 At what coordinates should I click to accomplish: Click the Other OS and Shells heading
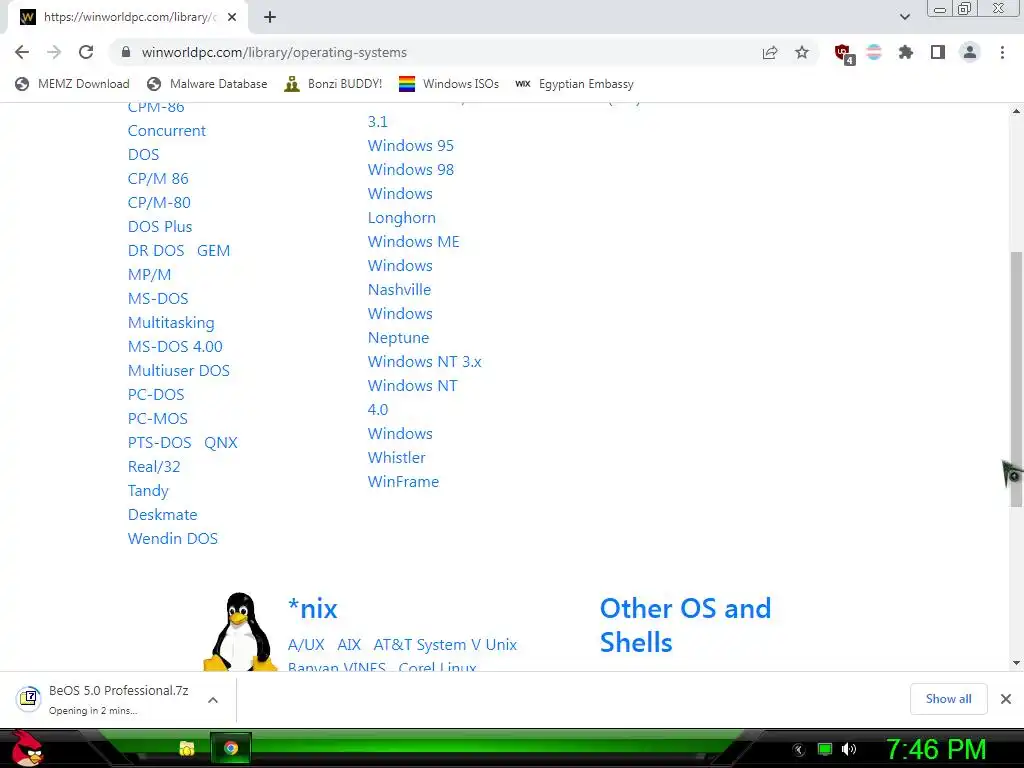(x=686, y=626)
